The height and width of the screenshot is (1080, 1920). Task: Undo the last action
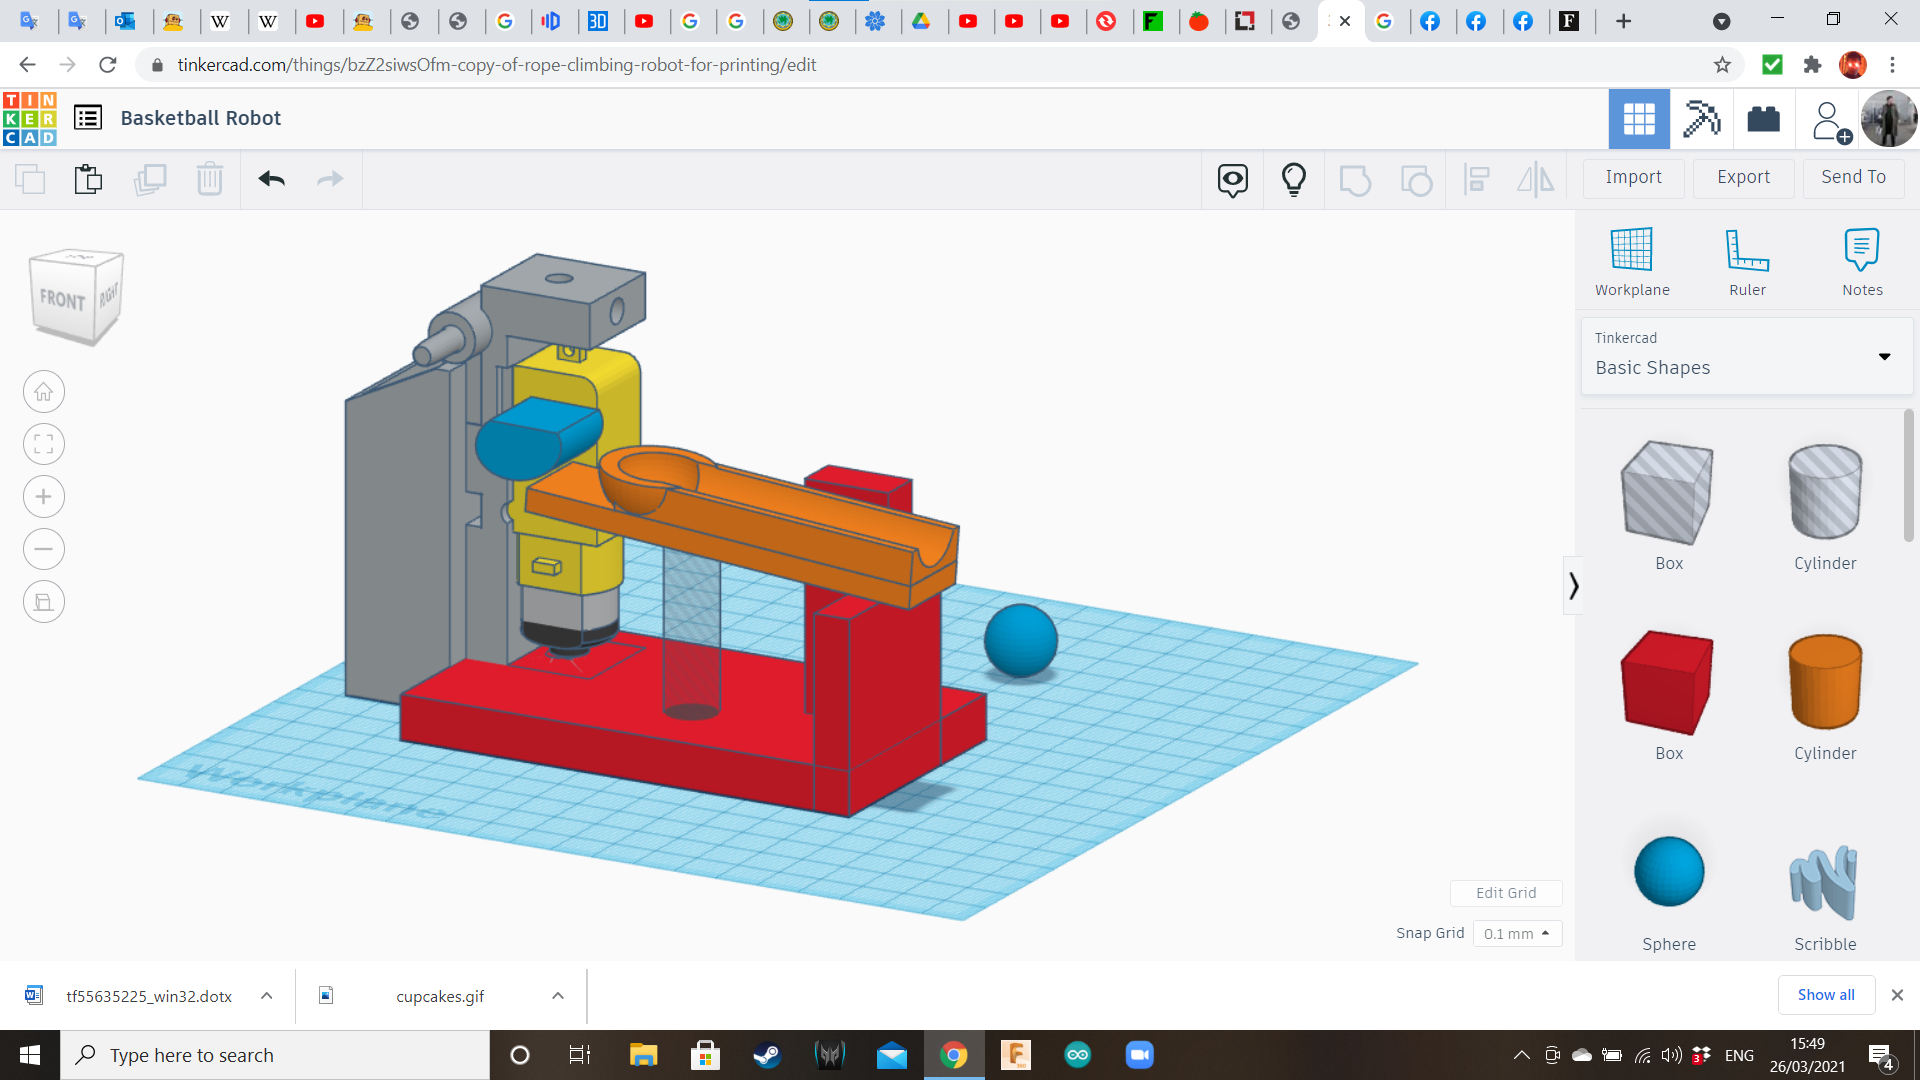[x=270, y=179]
